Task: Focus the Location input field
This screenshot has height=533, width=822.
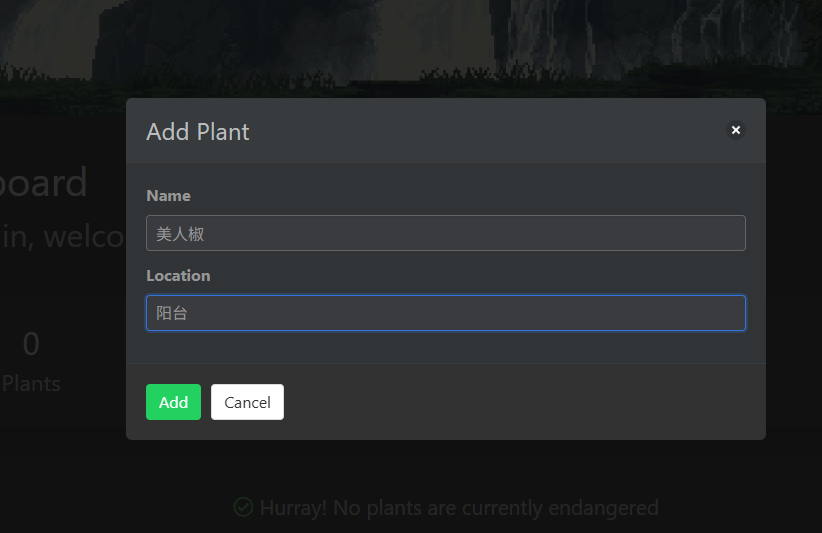Action: click(446, 313)
